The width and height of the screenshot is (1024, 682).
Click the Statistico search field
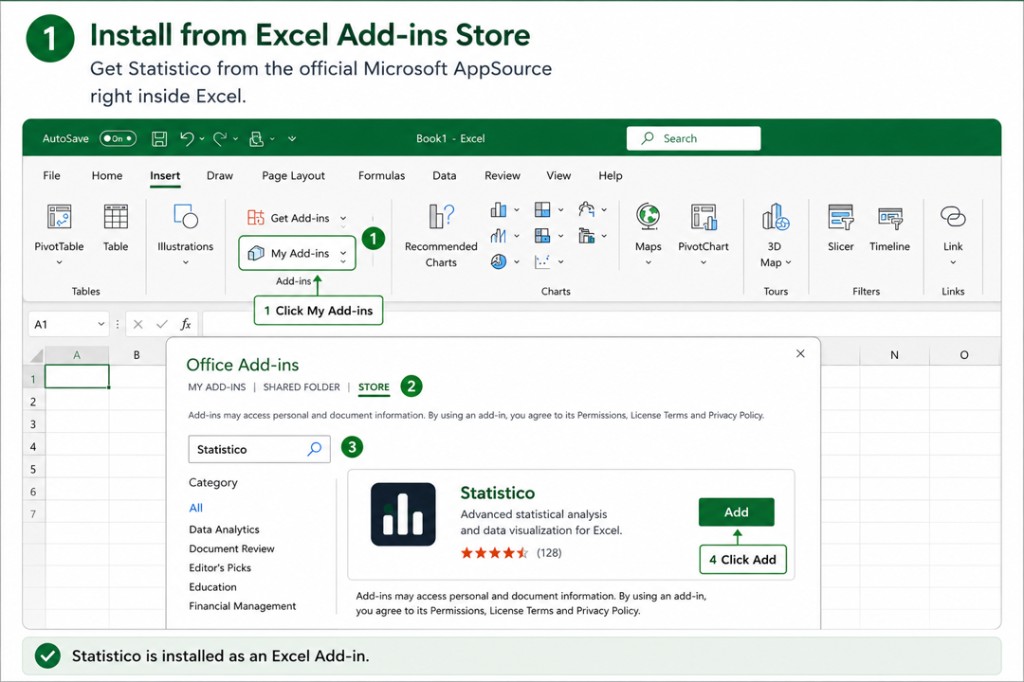[259, 449]
